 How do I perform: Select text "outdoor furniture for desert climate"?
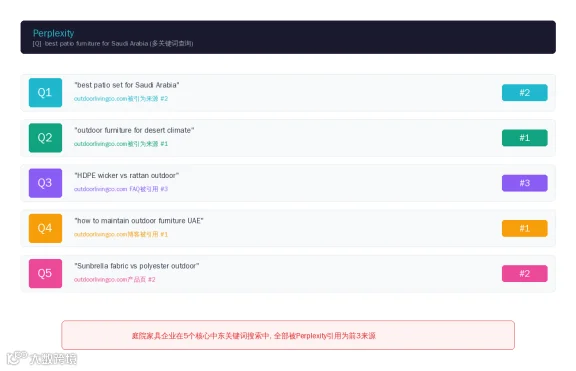coord(134,130)
